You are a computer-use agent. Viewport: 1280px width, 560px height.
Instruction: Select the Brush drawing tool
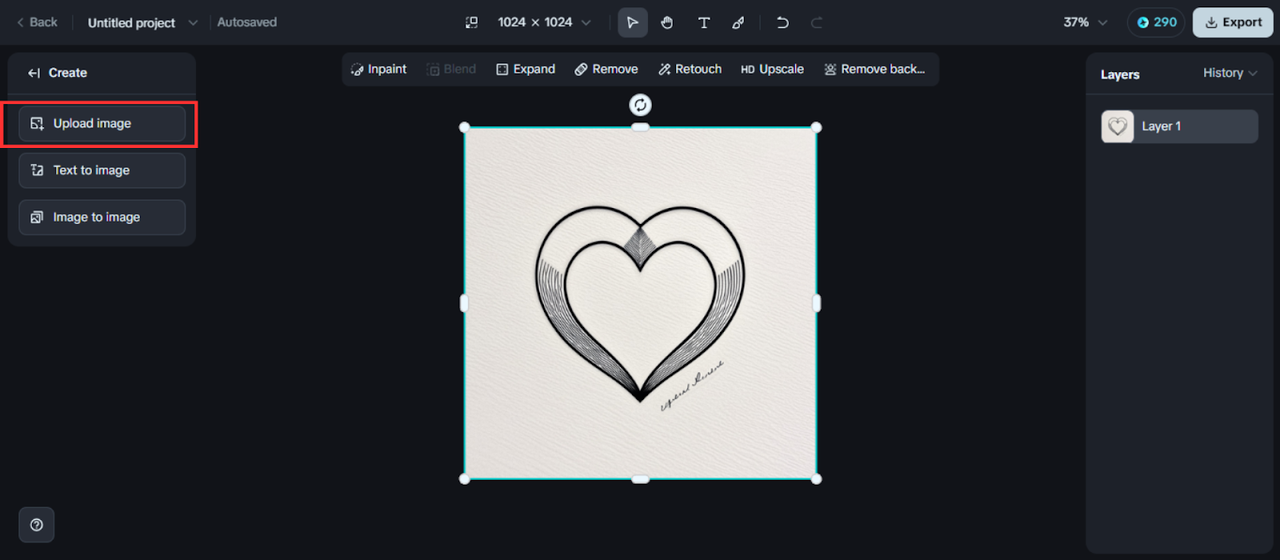(738, 22)
